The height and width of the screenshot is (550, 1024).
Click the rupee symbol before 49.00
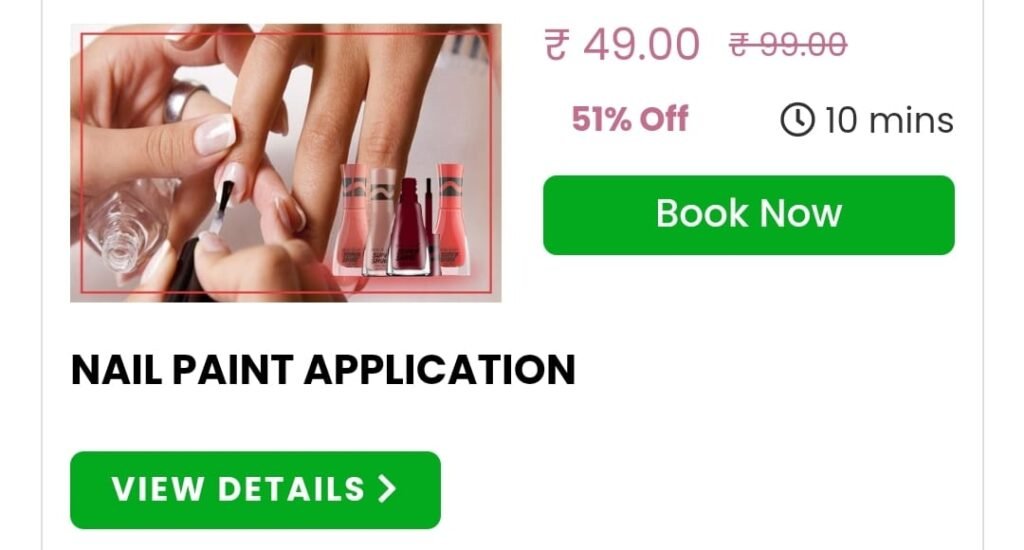point(556,45)
